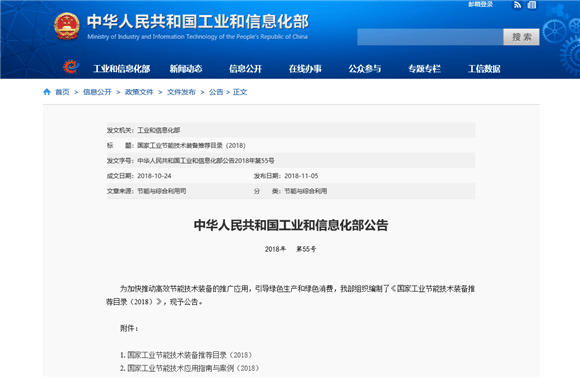Viewport: 580px width, 378px height.
Task: Select 信息公开 in the navigation bar
Action: pyautogui.click(x=245, y=69)
